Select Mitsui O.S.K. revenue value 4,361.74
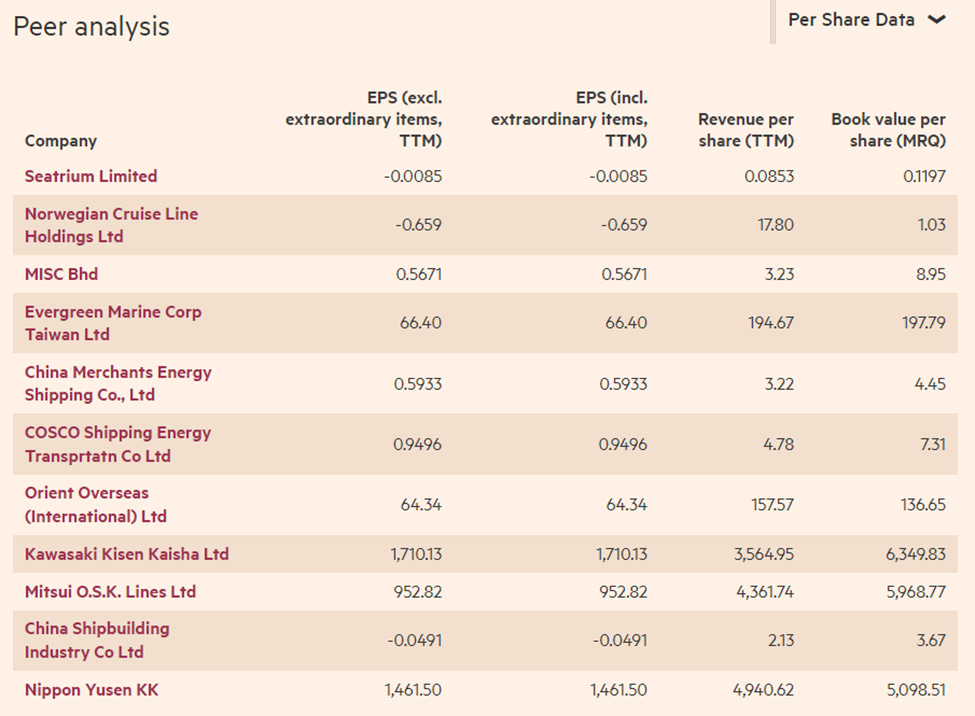The height and width of the screenshot is (716, 975). [765, 592]
